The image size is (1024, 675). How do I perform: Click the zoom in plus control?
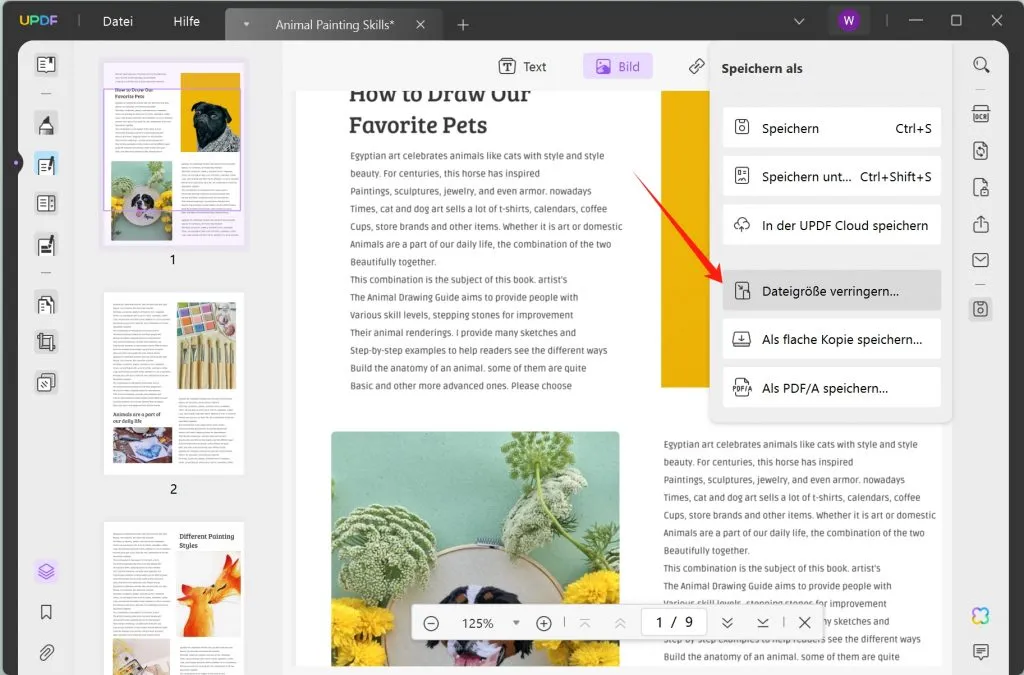(x=544, y=622)
